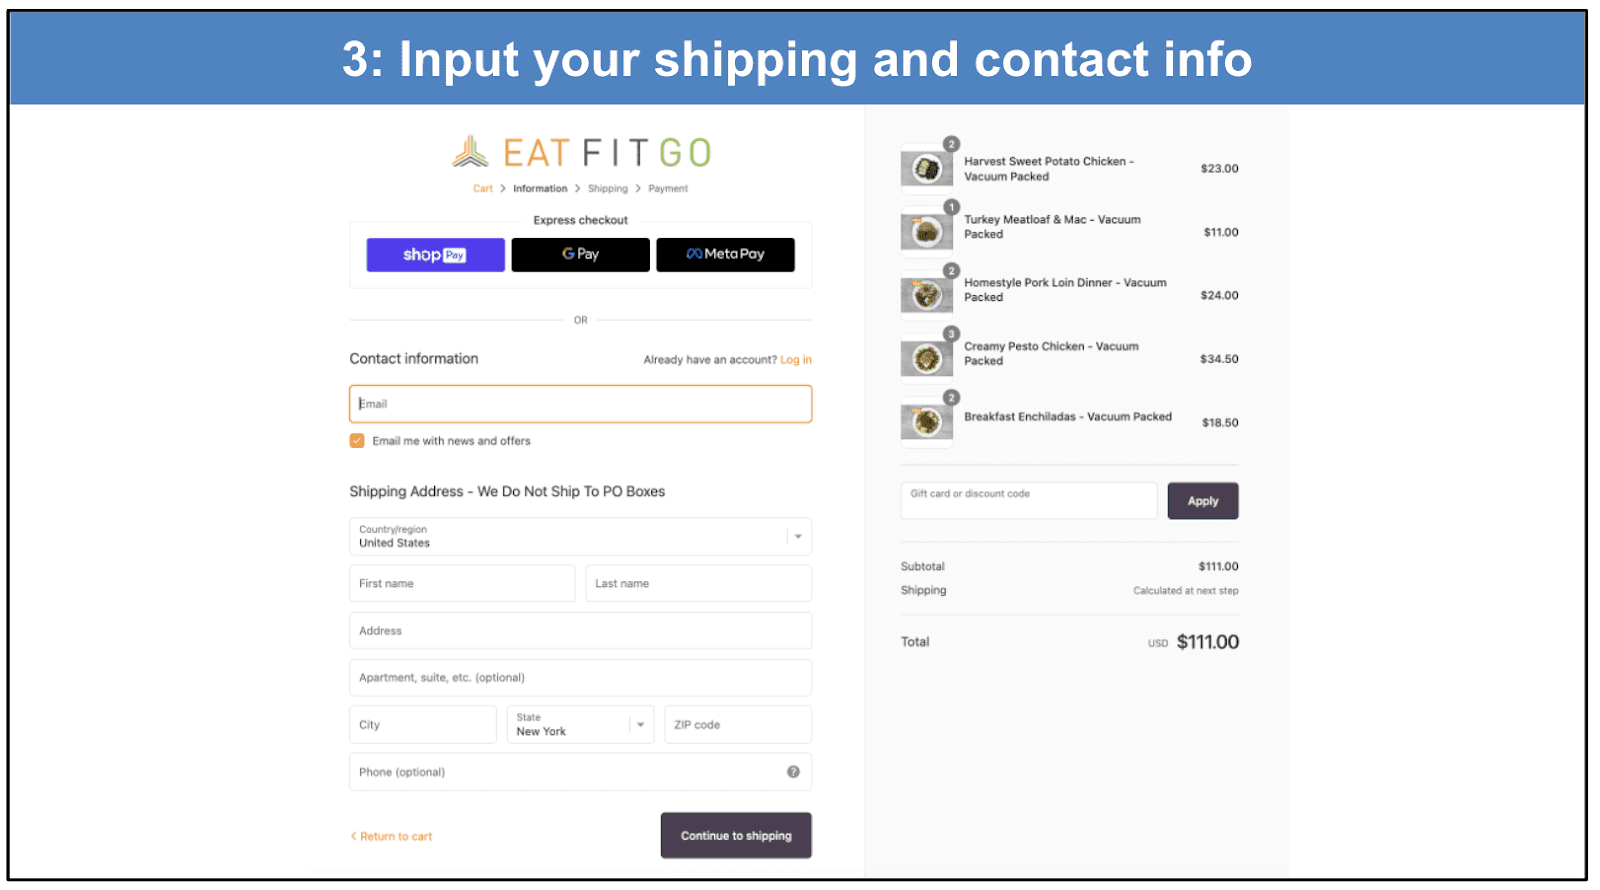Image resolution: width=1600 pixels, height=890 pixels.
Task: Open the Country/region dropdown
Action: point(580,537)
